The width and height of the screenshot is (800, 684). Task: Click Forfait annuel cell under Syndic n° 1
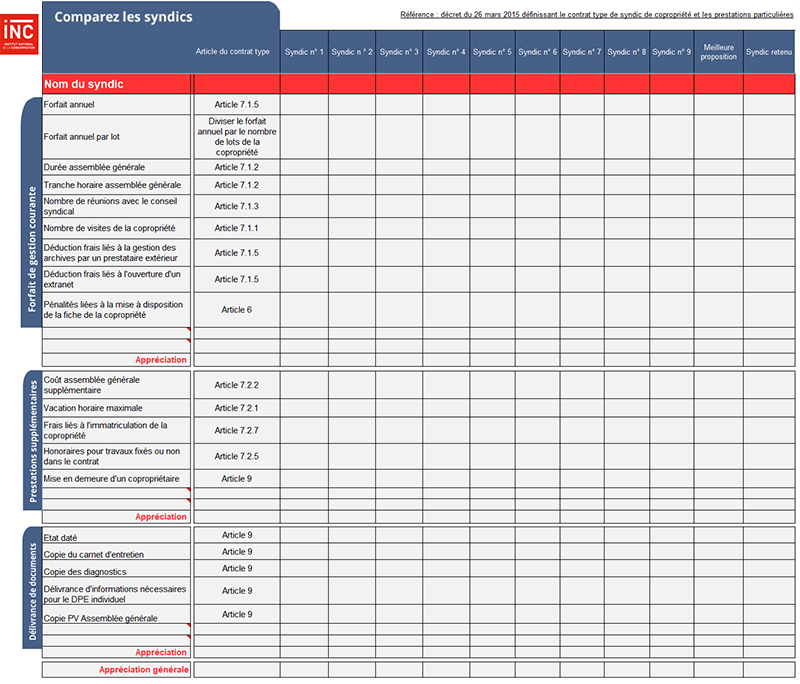pos(303,104)
